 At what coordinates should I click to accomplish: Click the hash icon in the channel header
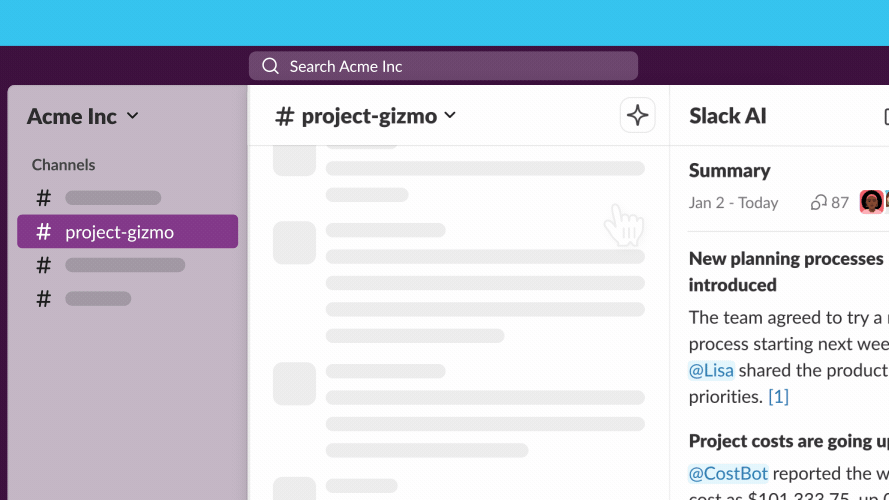tap(285, 116)
